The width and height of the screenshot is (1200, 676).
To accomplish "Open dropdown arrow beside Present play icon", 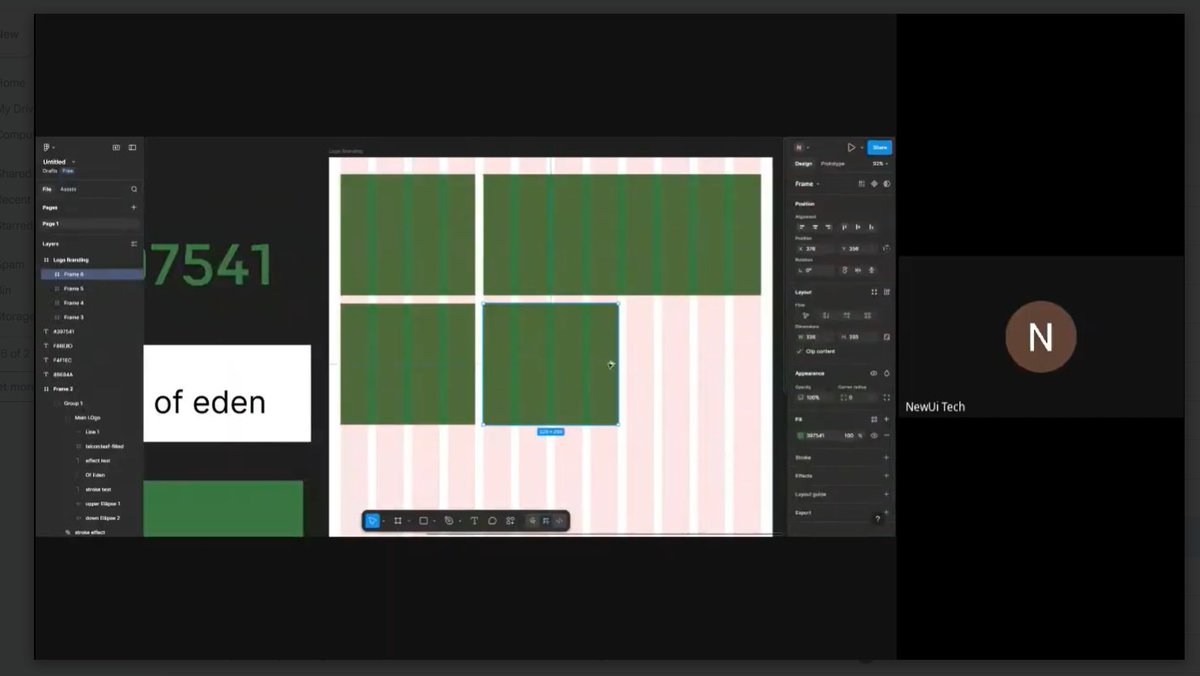I will [x=862, y=148].
